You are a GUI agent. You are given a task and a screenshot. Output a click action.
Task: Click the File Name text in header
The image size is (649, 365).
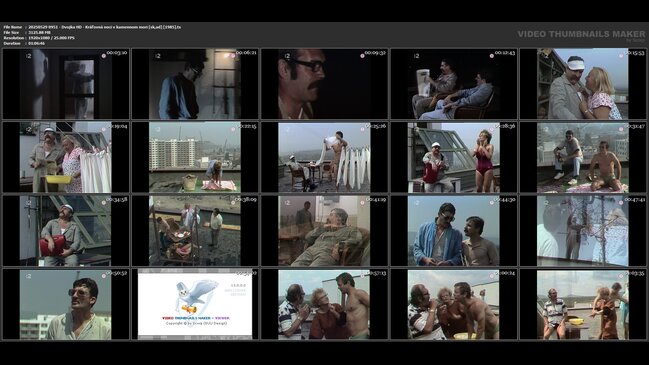pos(13,27)
